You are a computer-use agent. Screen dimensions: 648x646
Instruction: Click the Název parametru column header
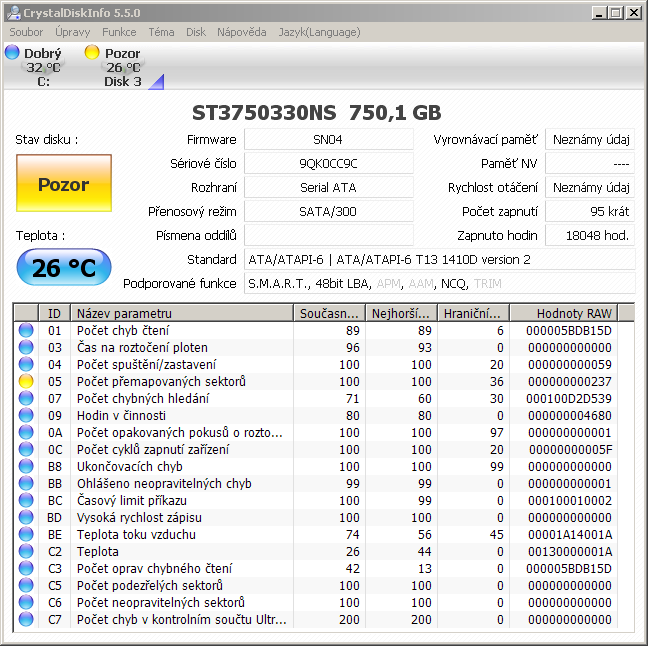[x=182, y=313]
